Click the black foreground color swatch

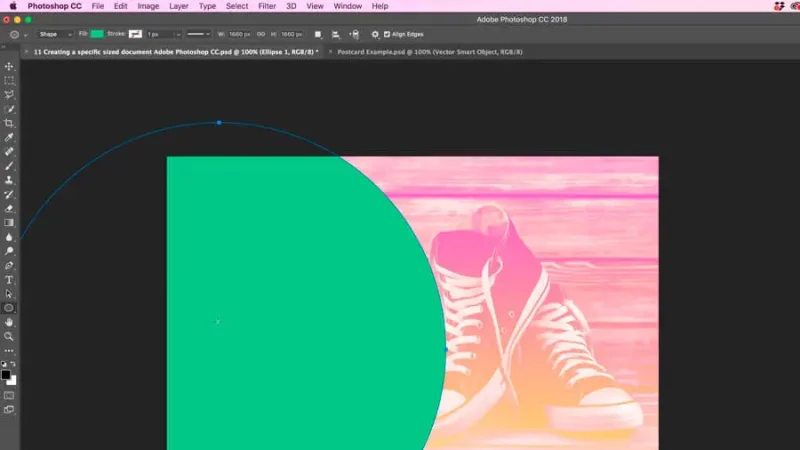[5, 374]
